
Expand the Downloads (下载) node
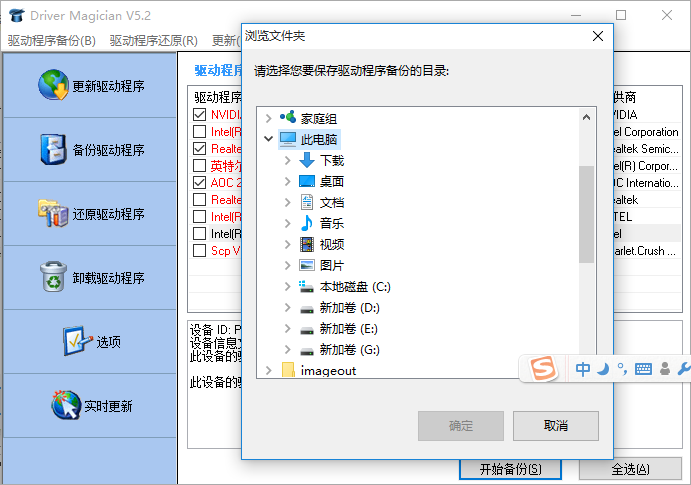(287, 160)
